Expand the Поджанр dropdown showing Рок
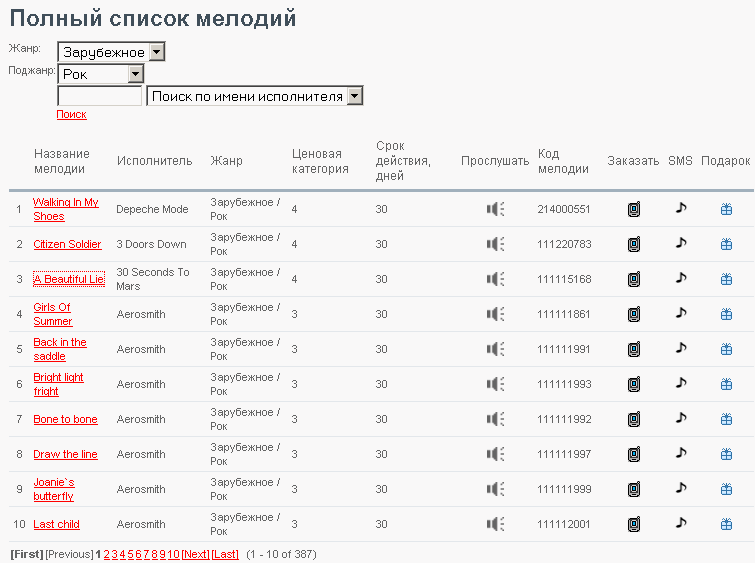 click(100, 74)
